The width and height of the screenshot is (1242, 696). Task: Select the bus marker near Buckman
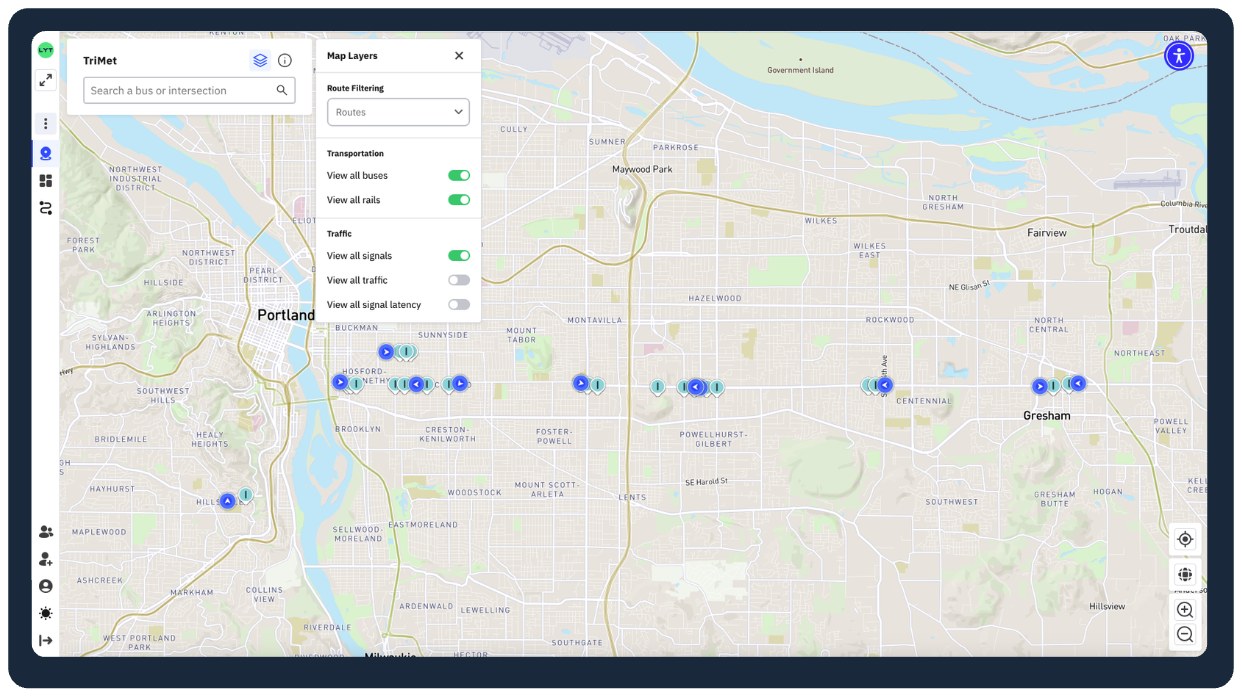(x=386, y=352)
